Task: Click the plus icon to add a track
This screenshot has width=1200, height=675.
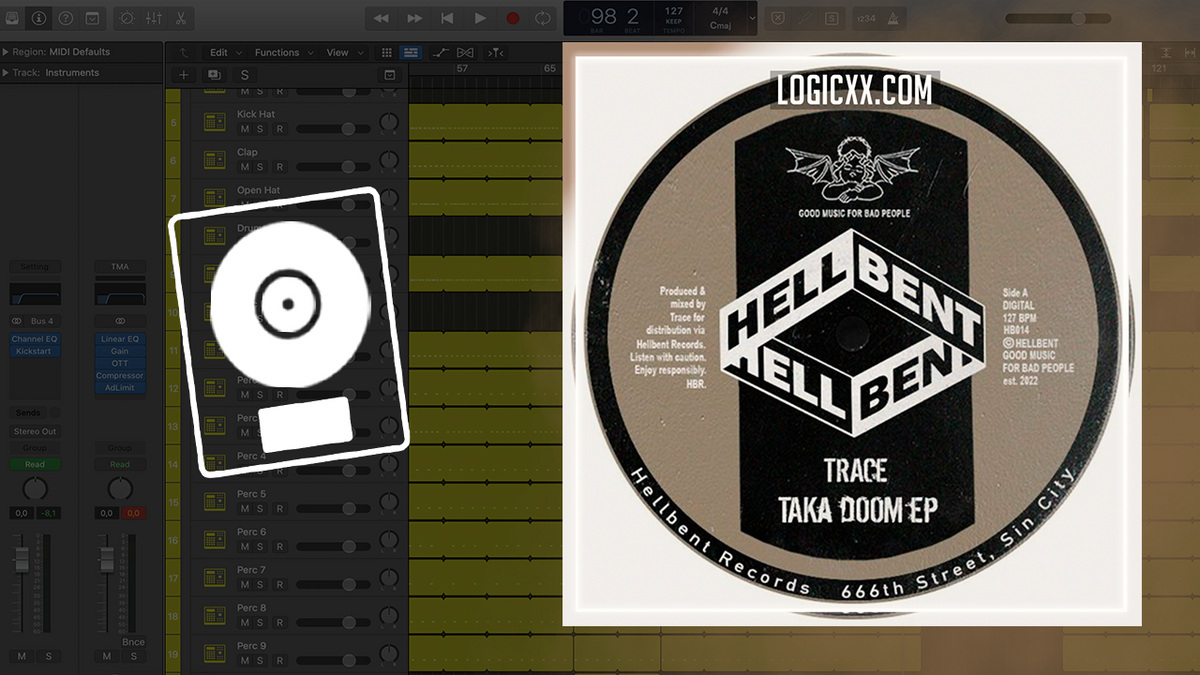Action: 184,74
